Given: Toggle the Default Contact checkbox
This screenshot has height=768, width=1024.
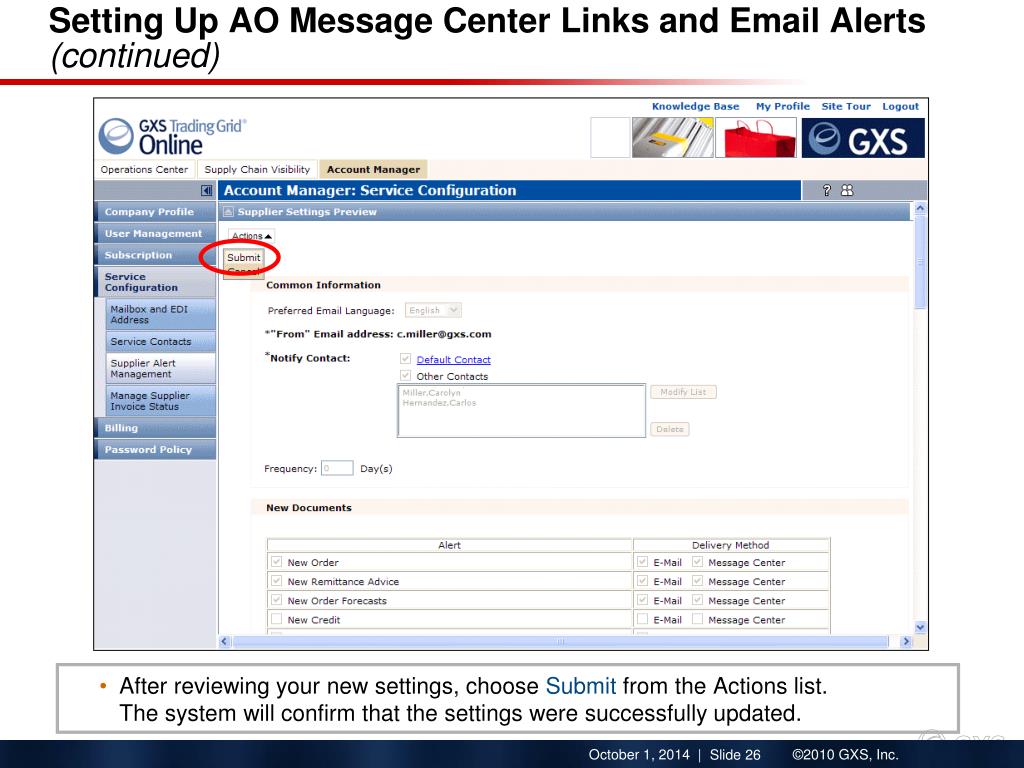Looking at the screenshot, I should coord(406,359).
